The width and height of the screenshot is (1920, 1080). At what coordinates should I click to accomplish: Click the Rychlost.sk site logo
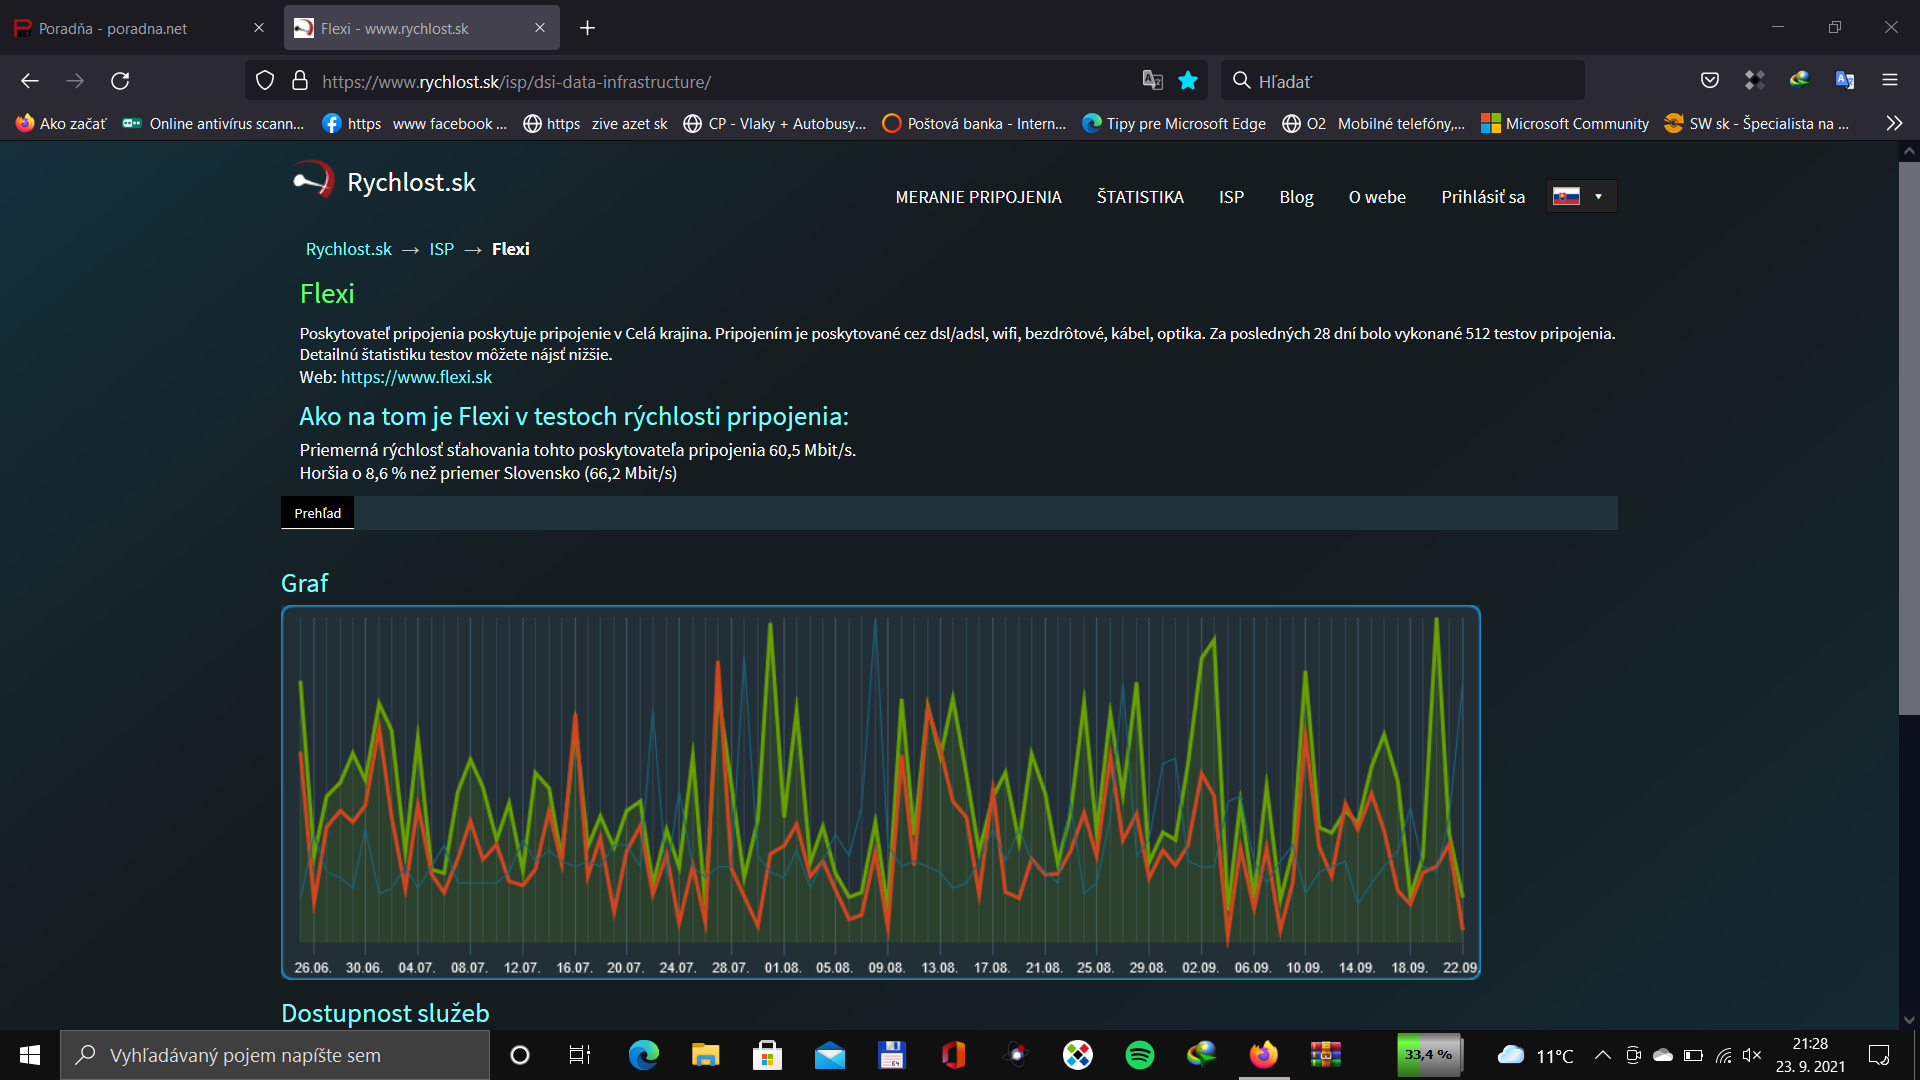click(x=385, y=181)
